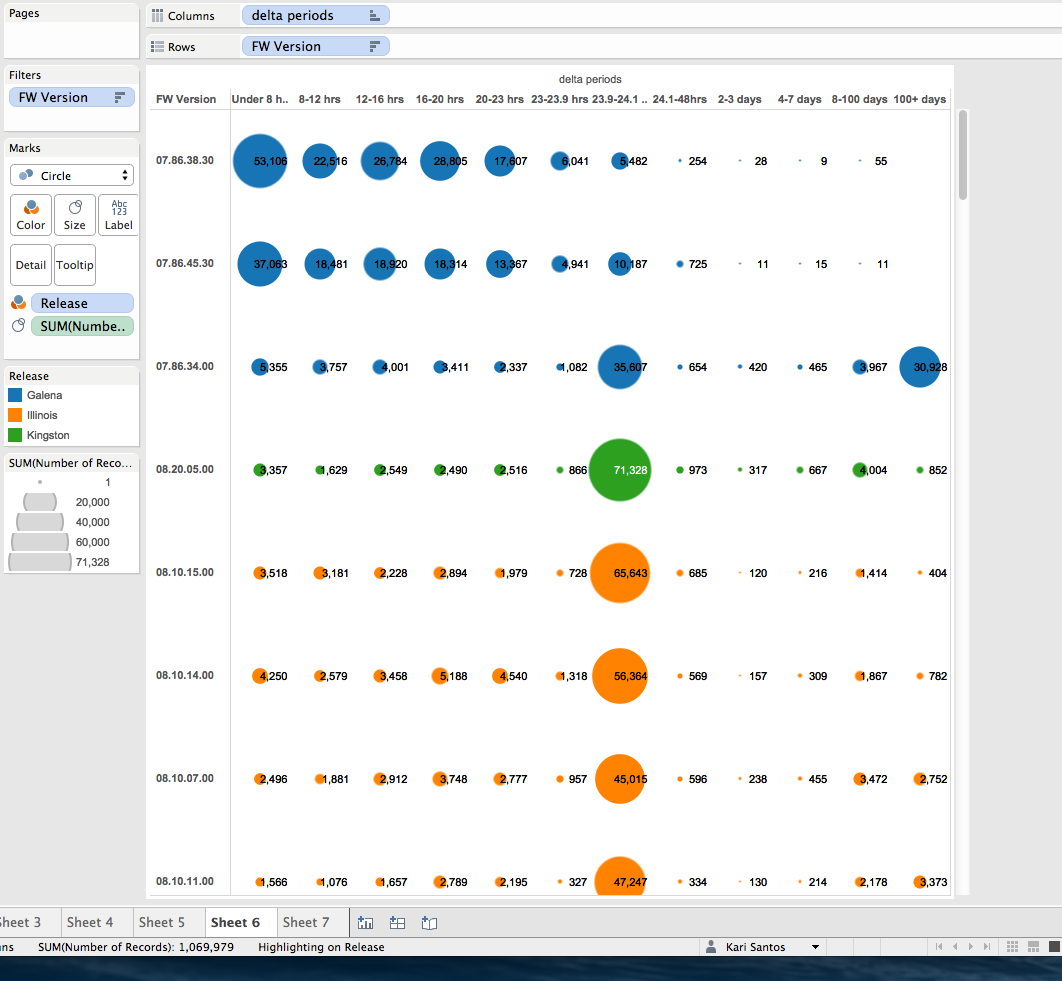Image resolution: width=1062 pixels, height=981 pixels.
Task: Click sort icon on Columns delta periods pill
Action: (374, 16)
